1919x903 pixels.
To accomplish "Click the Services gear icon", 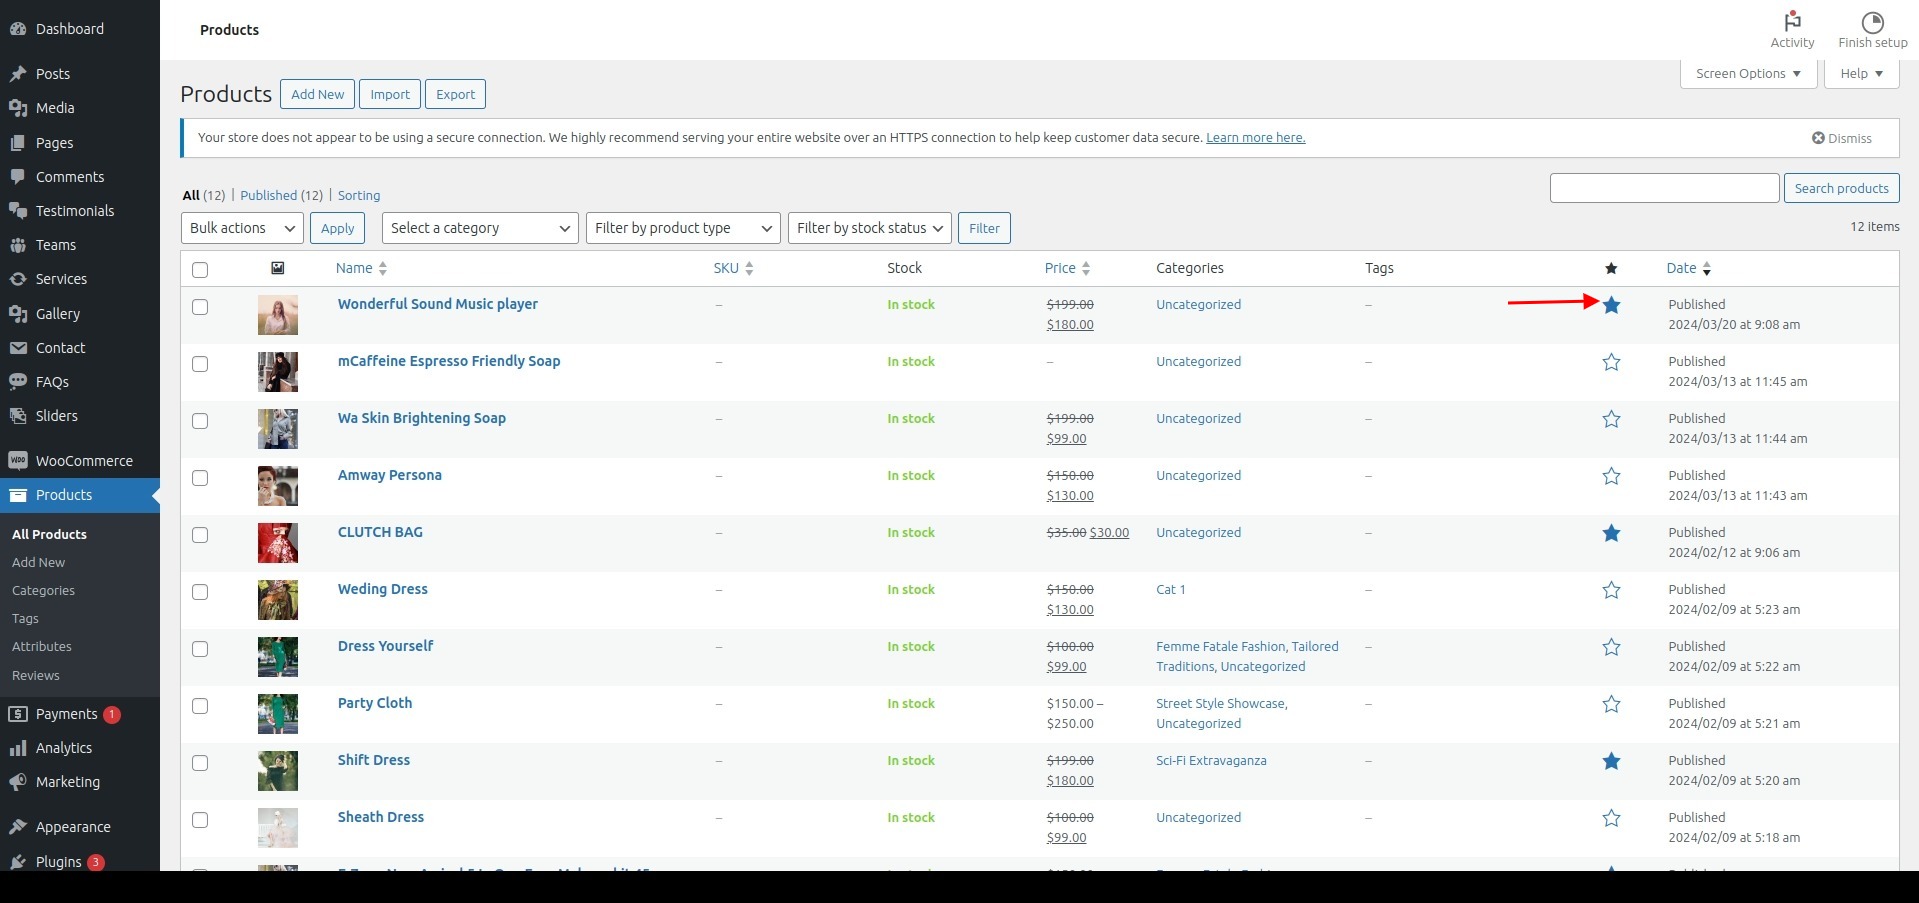I will point(17,279).
